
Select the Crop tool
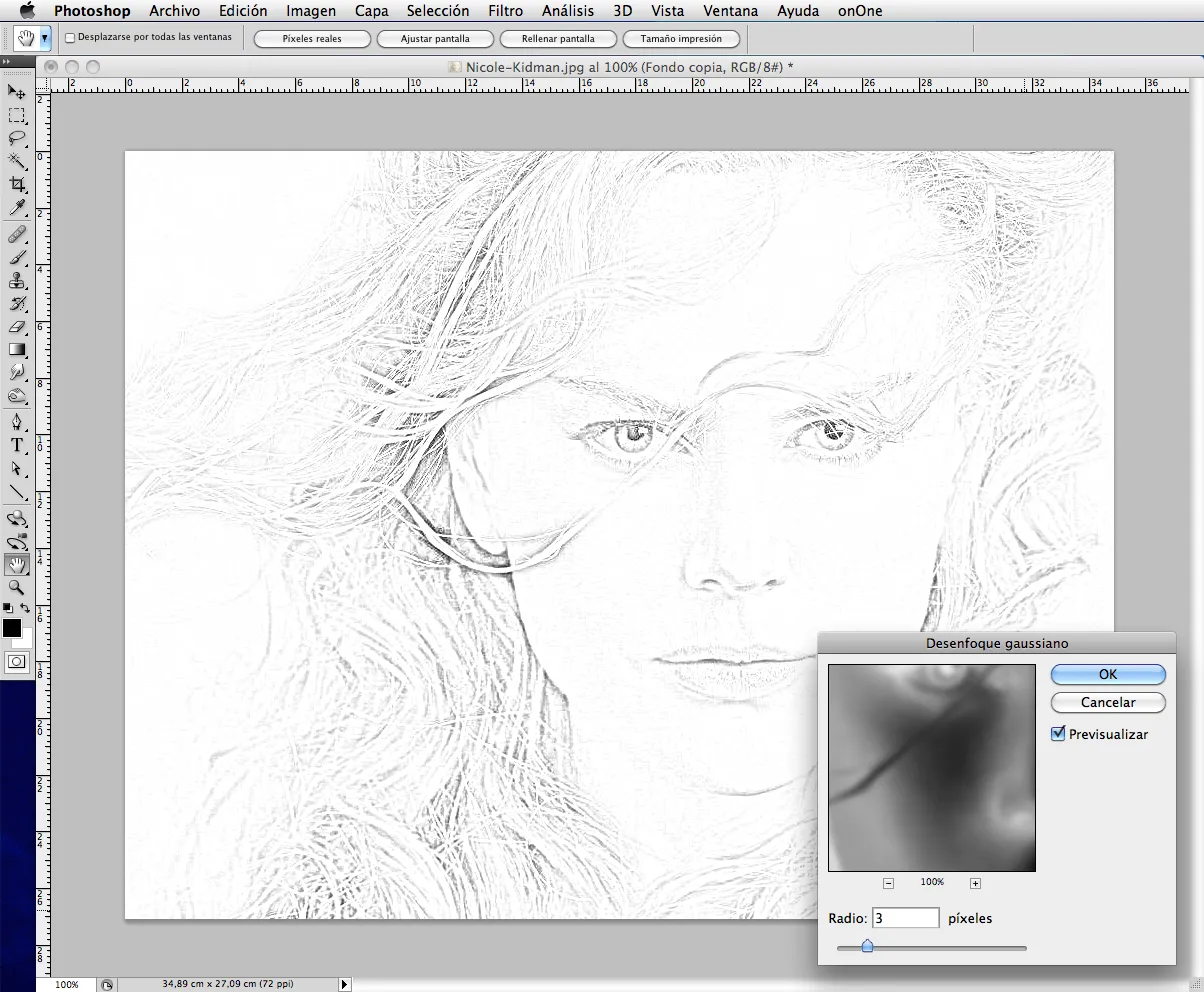pos(17,184)
